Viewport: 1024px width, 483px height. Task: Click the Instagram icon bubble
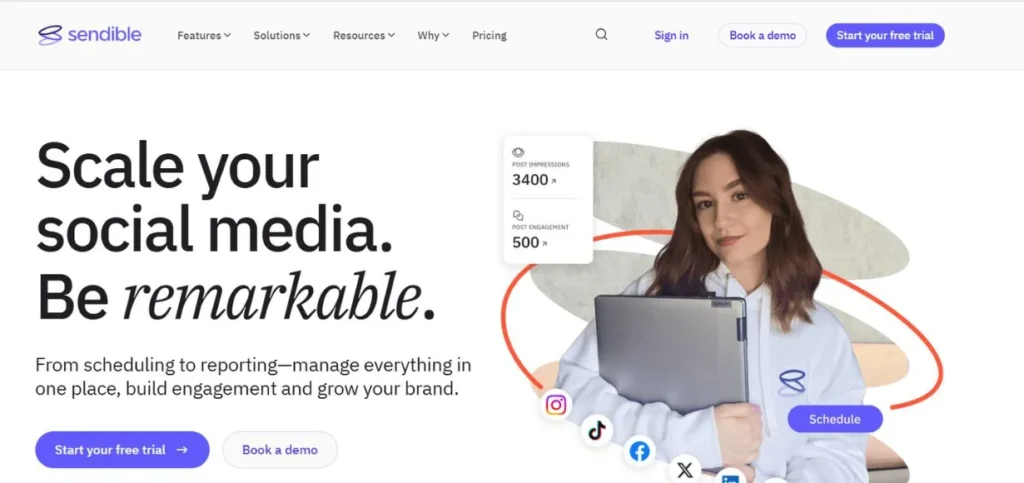click(x=556, y=405)
